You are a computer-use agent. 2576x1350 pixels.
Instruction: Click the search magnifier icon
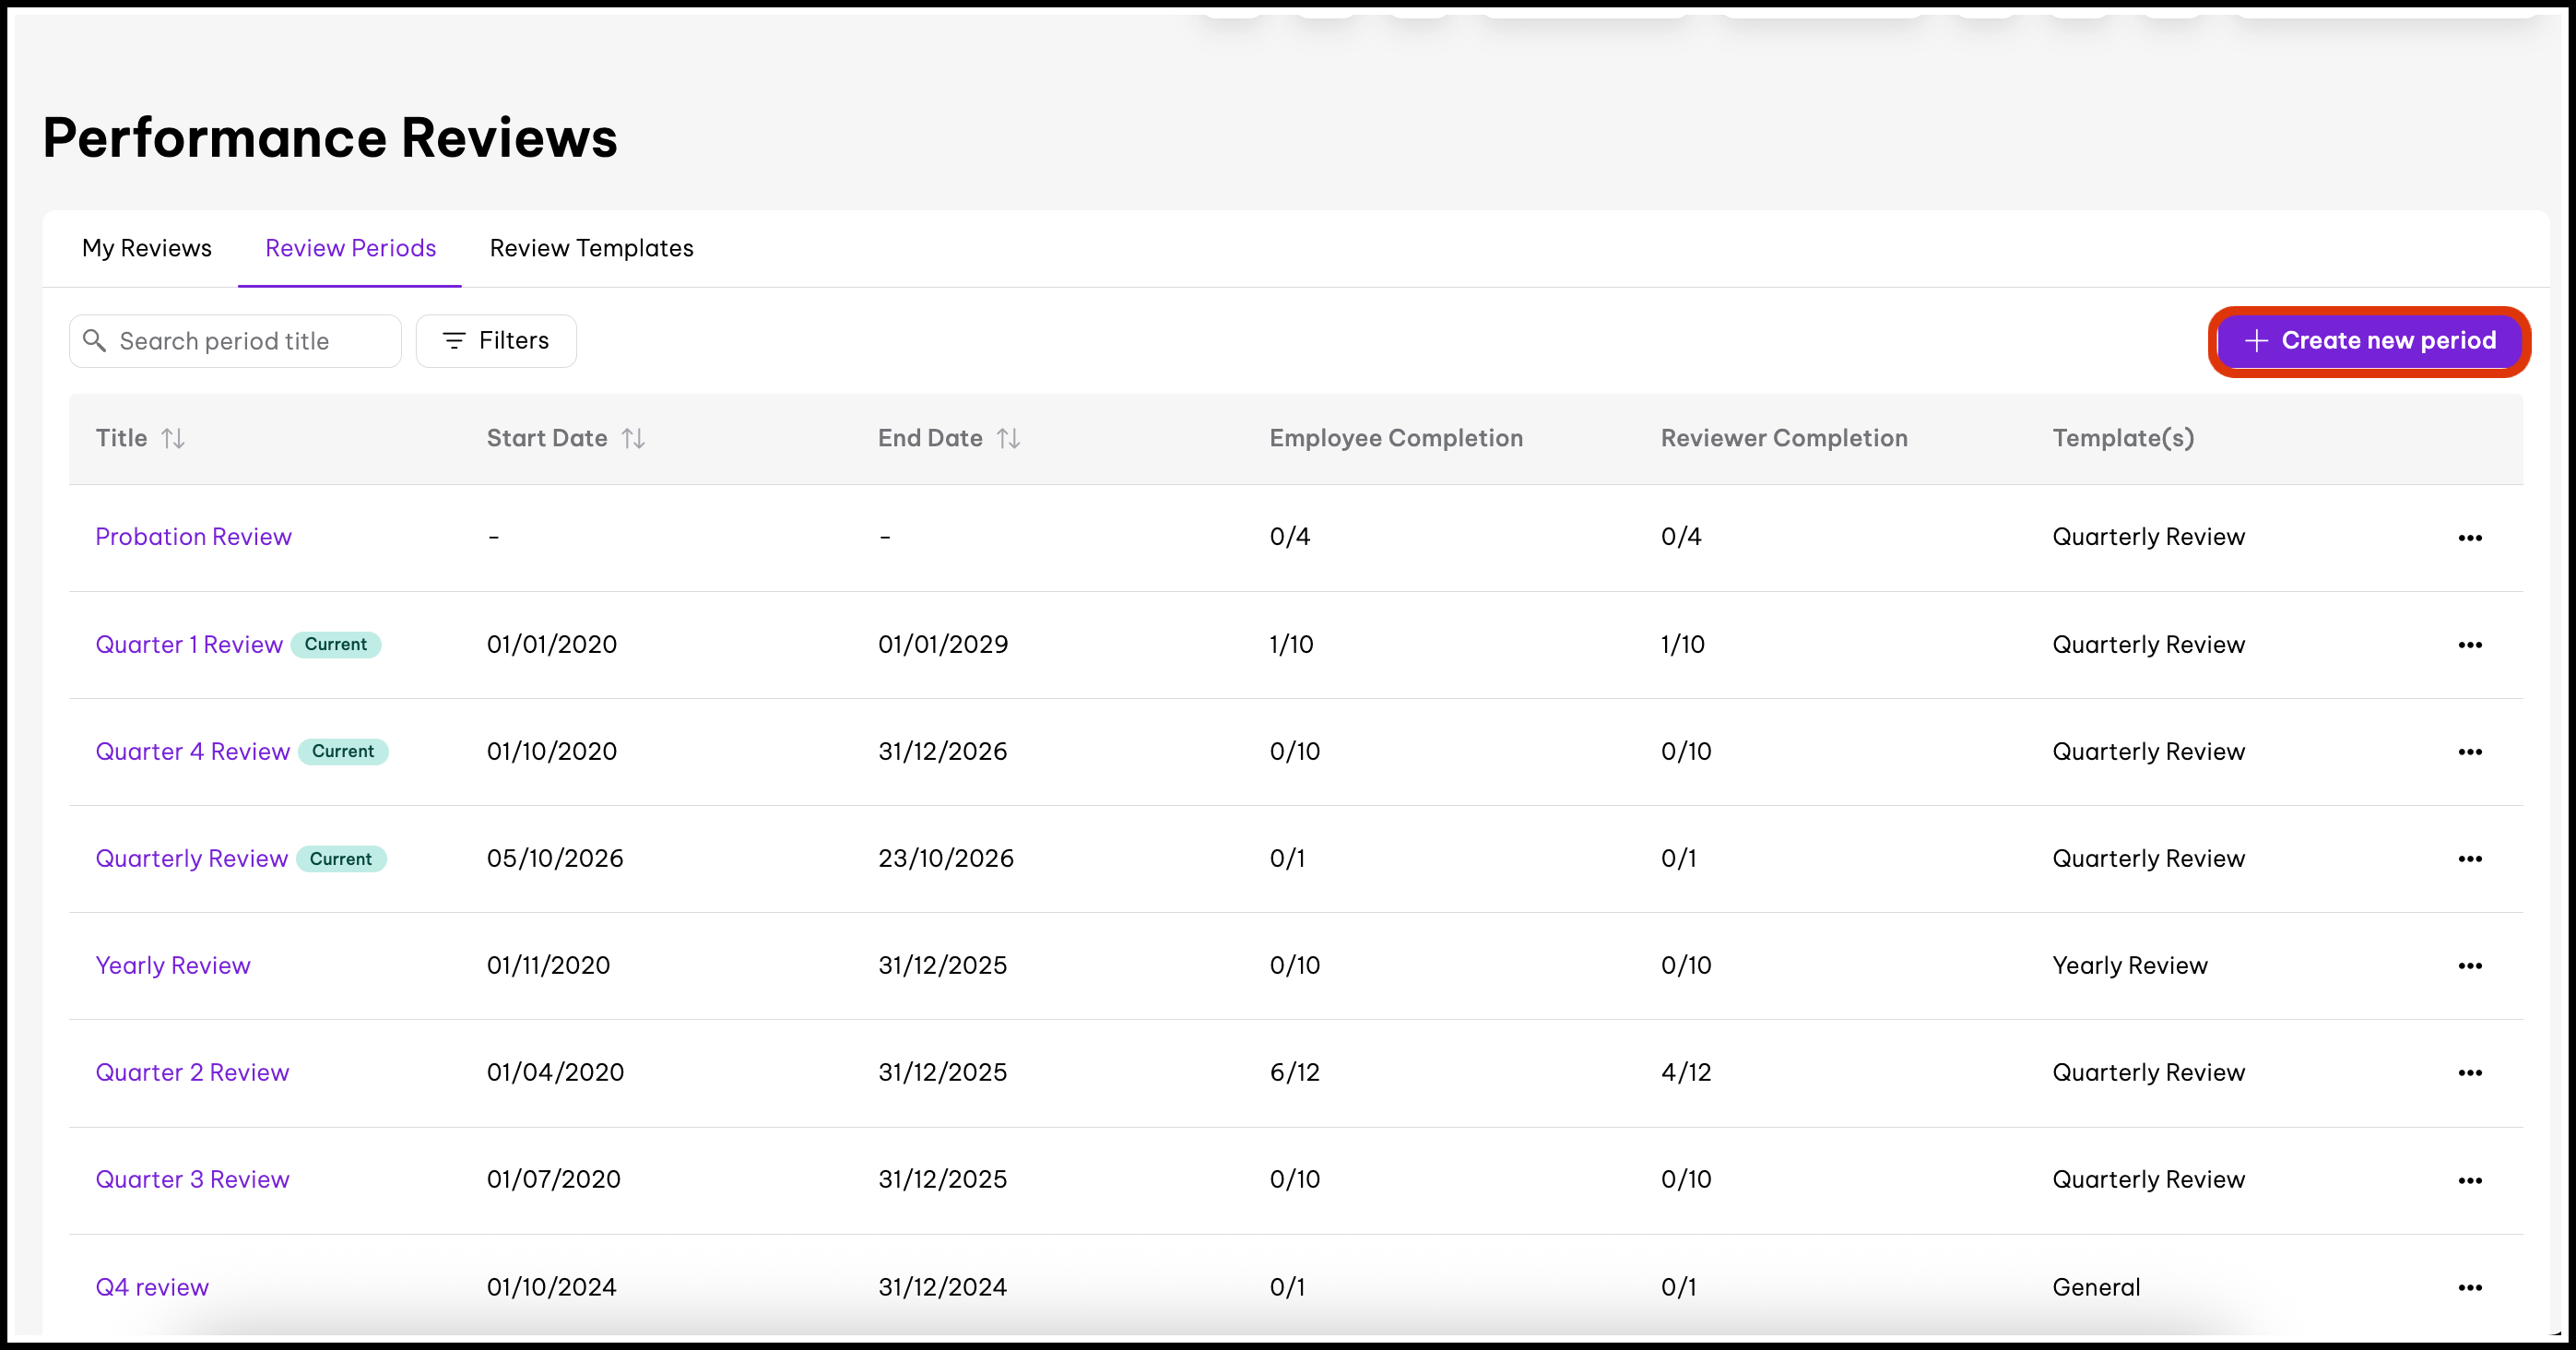pos(95,341)
